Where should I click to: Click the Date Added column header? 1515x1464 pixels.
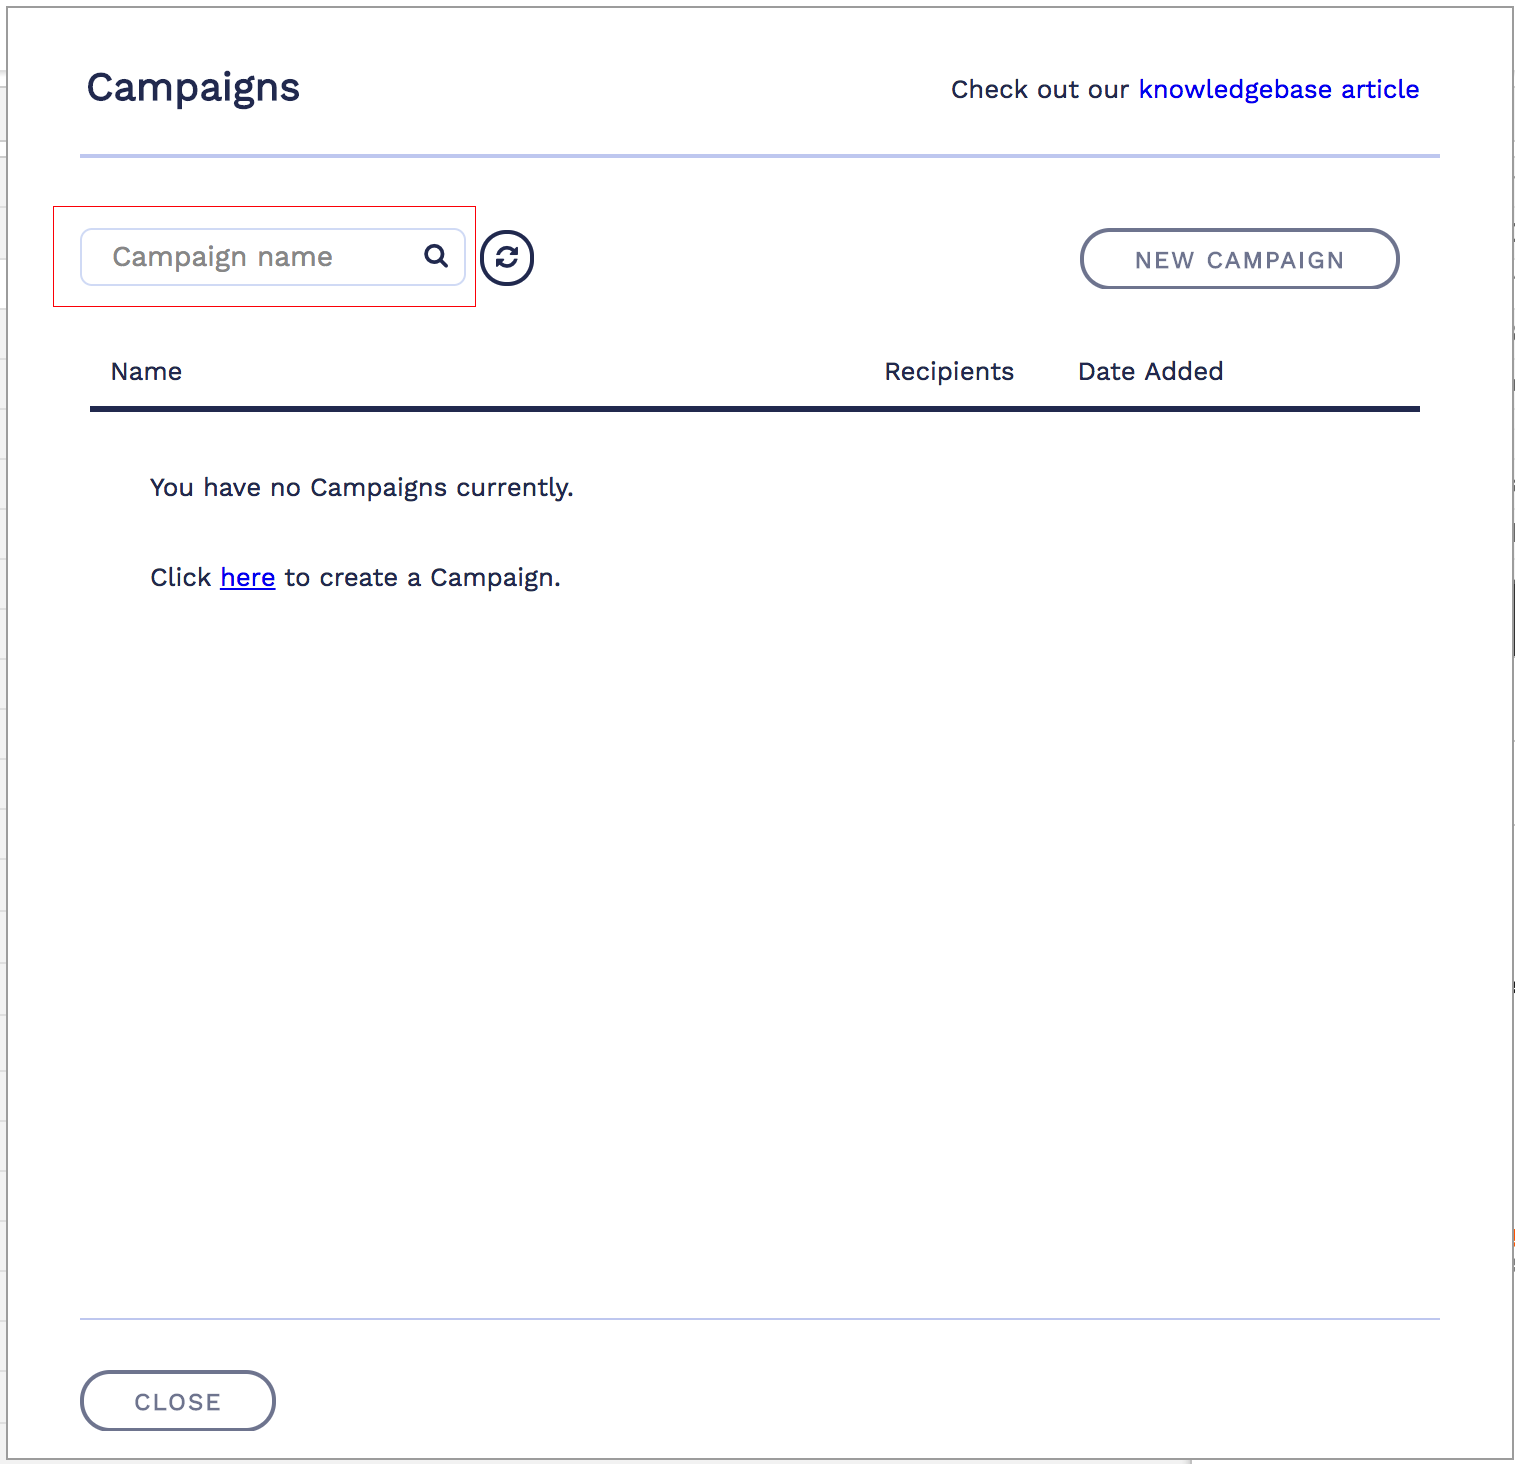tap(1150, 372)
